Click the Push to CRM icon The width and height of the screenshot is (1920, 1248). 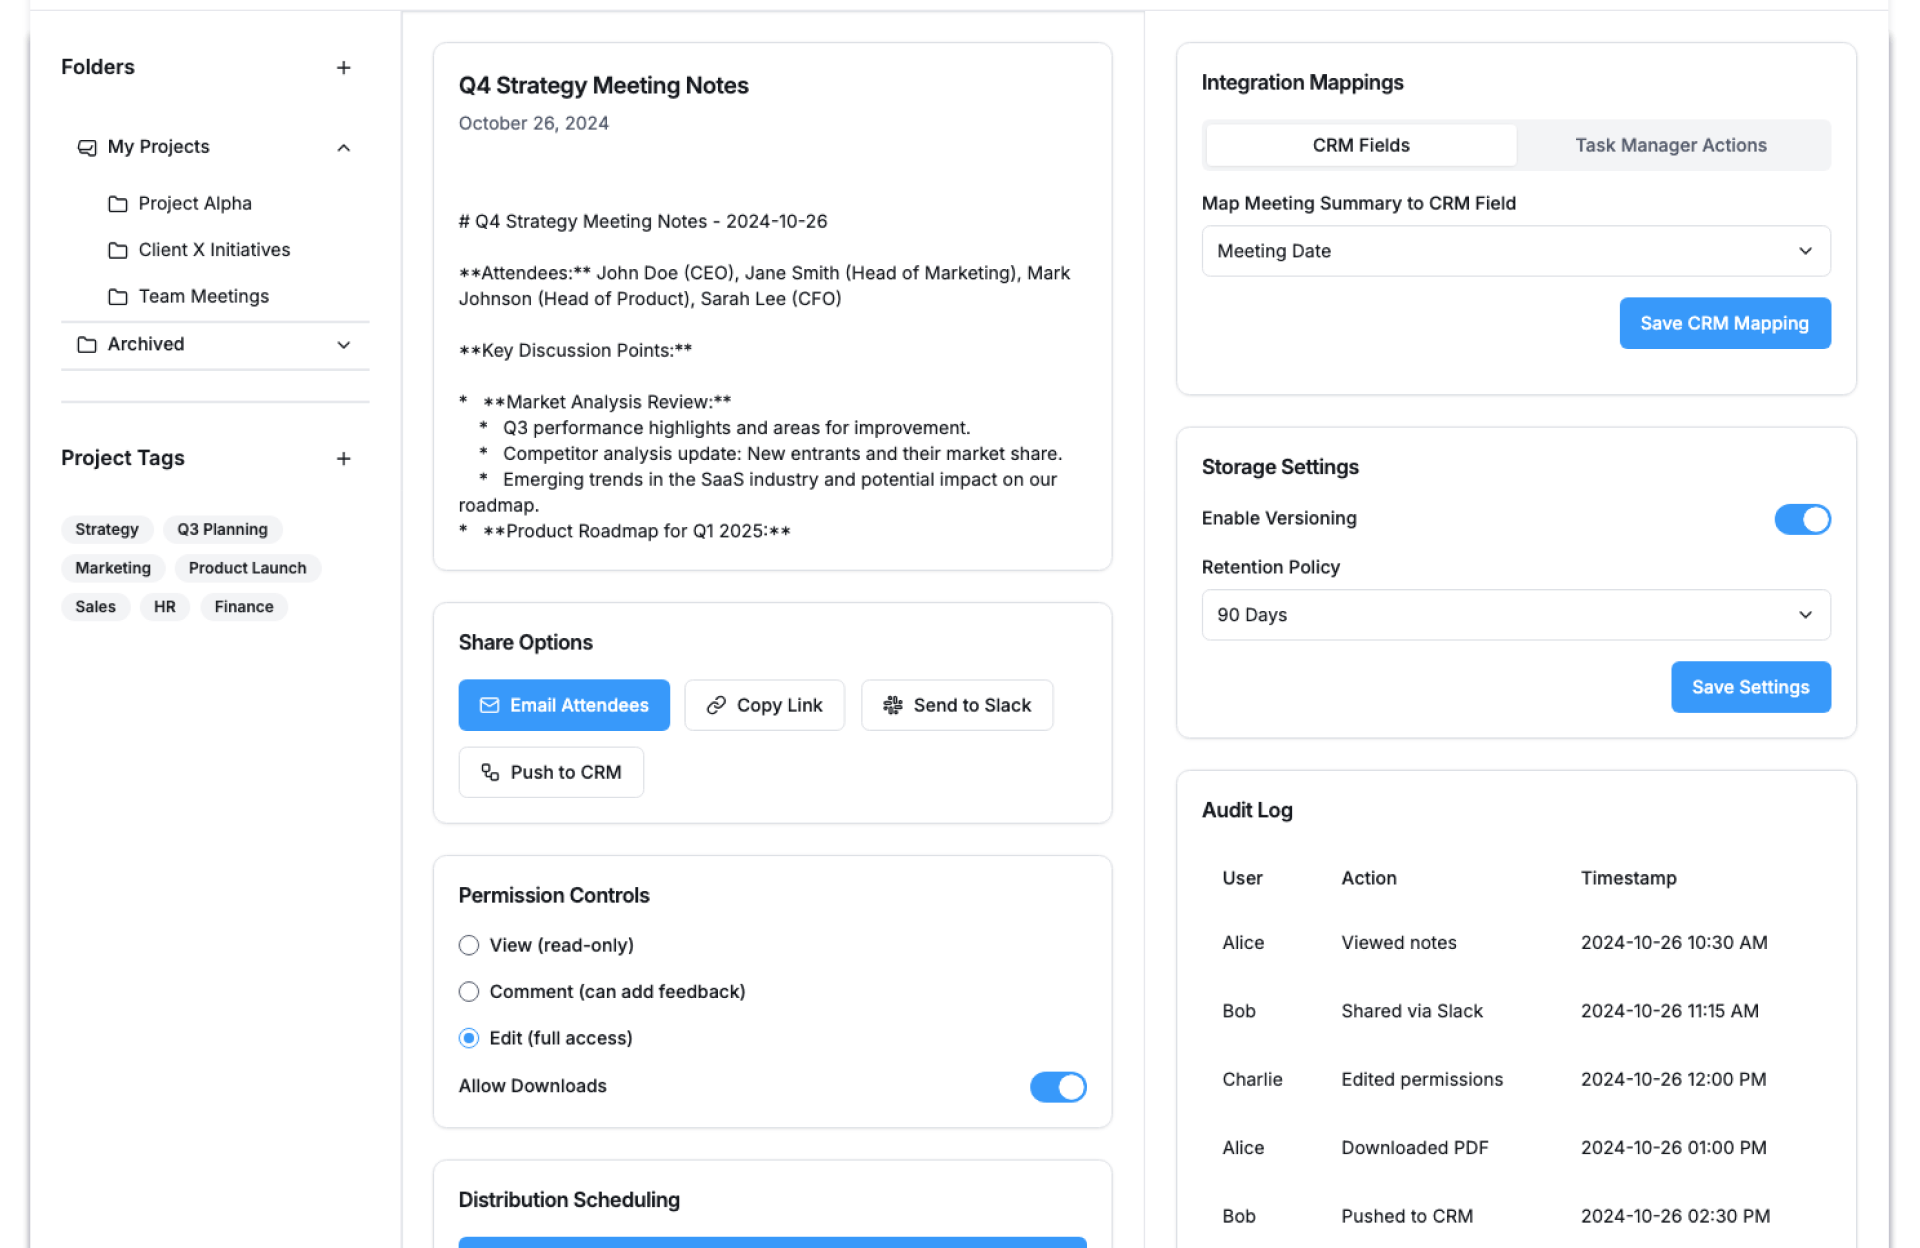490,773
